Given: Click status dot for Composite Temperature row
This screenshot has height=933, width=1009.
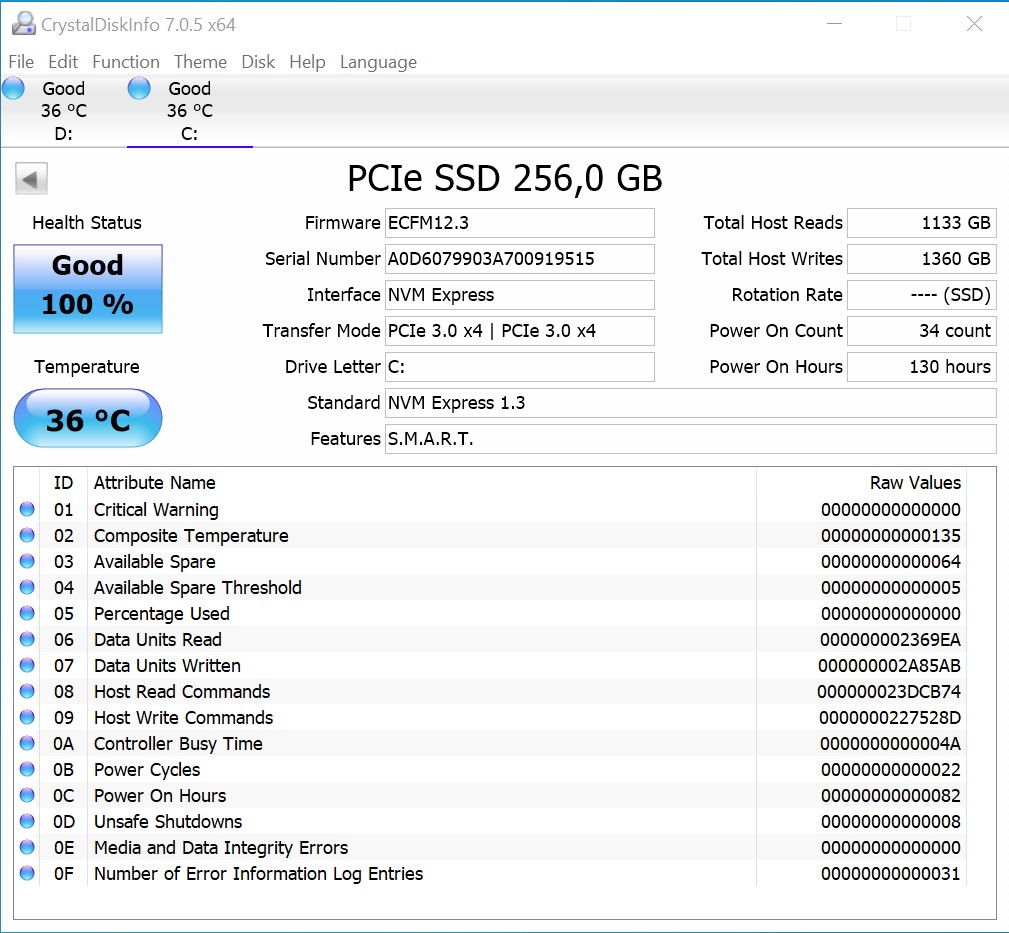Looking at the screenshot, I should 27,535.
